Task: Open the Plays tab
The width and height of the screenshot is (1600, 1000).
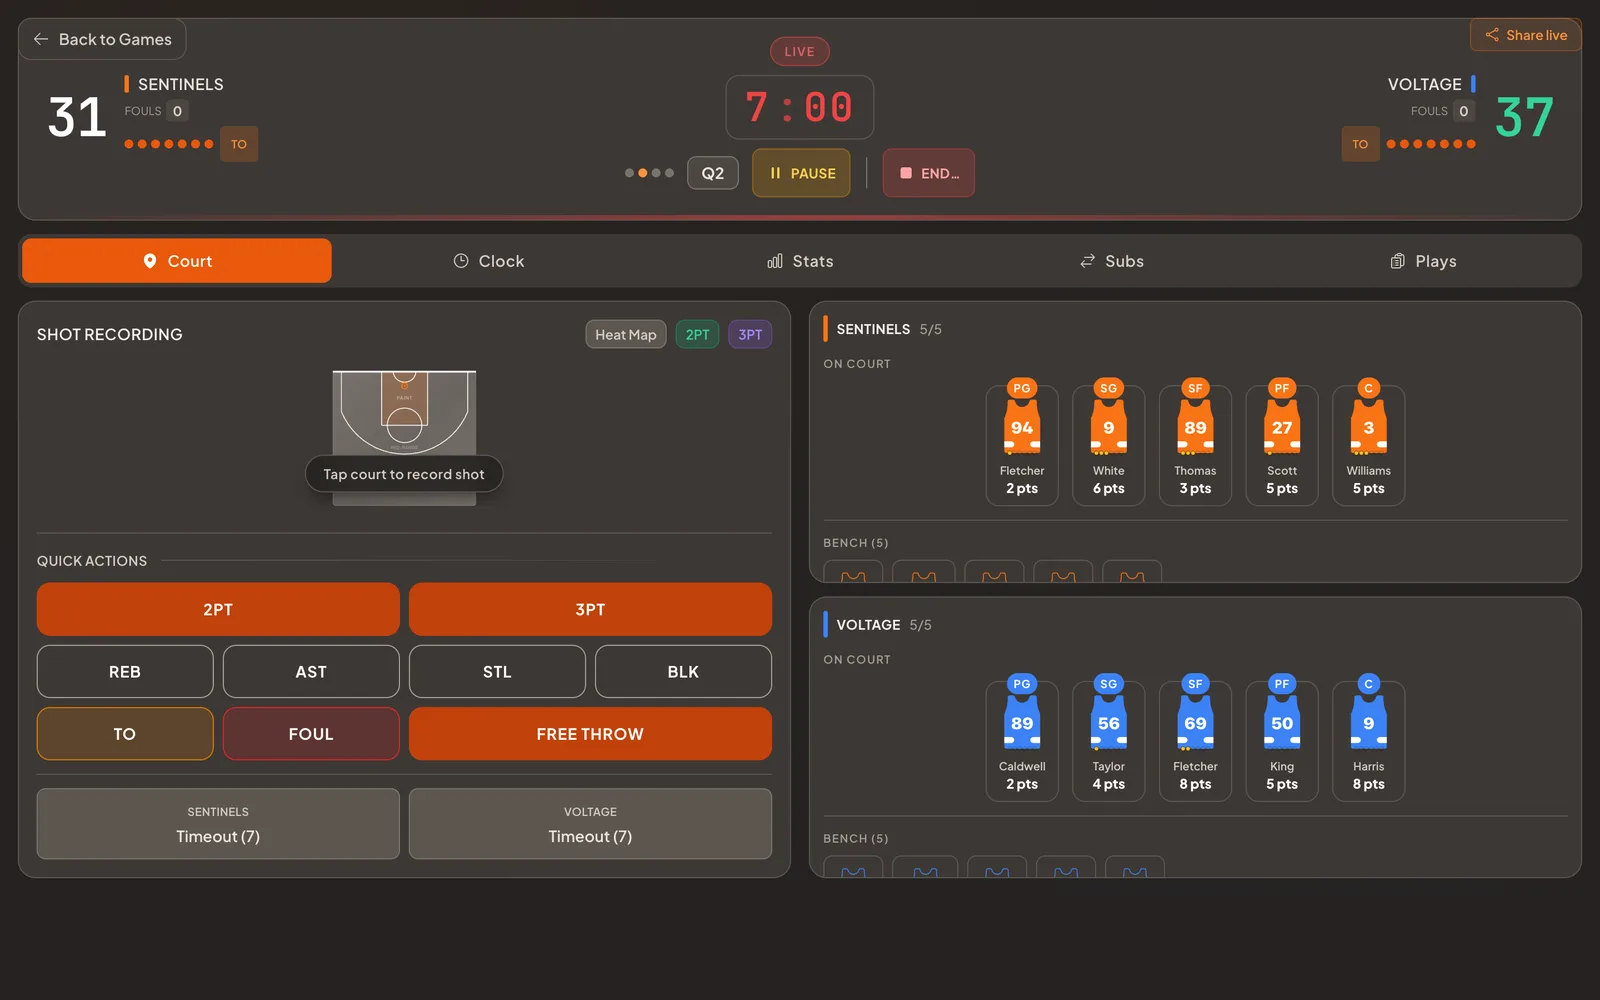Action: 1423,261
